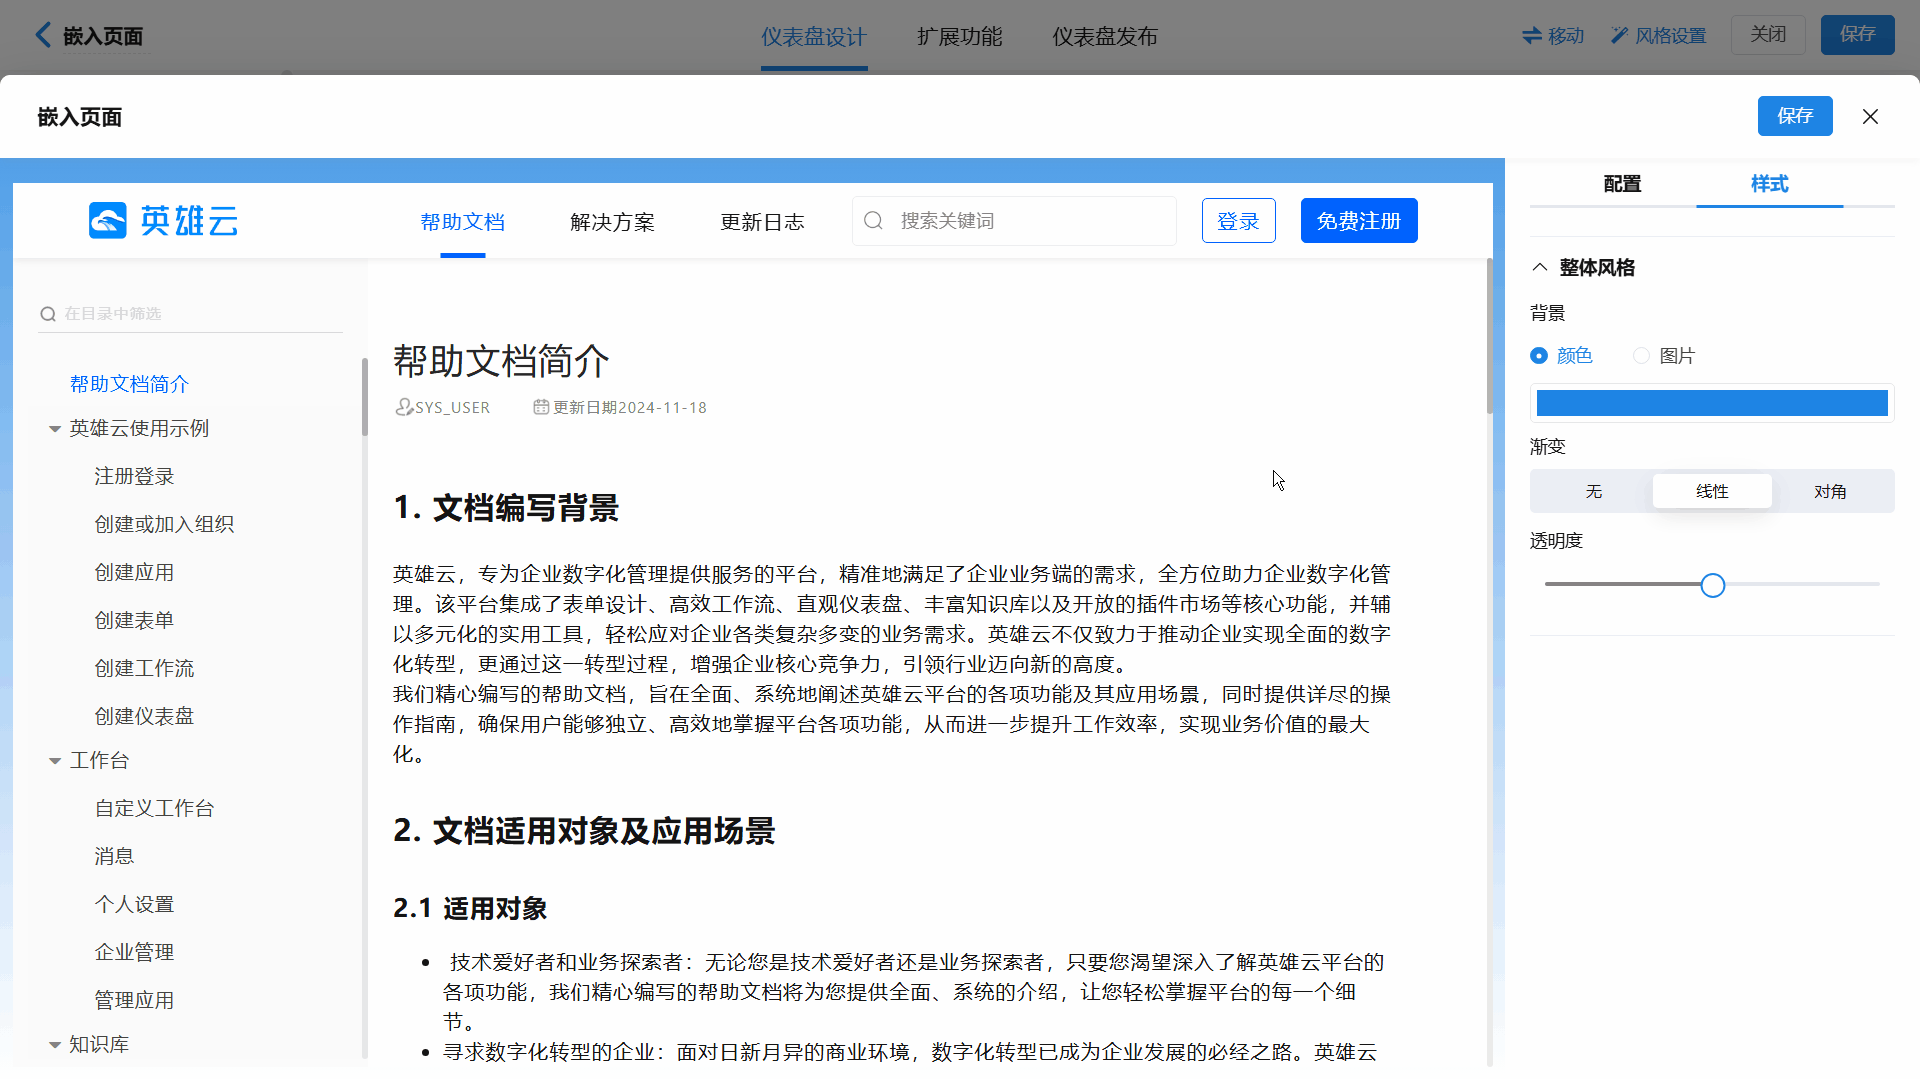This screenshot has width=1920, height=1079.
Task: Click the back arrow beside 嵌入页面
Action: [x=42, y=35]
